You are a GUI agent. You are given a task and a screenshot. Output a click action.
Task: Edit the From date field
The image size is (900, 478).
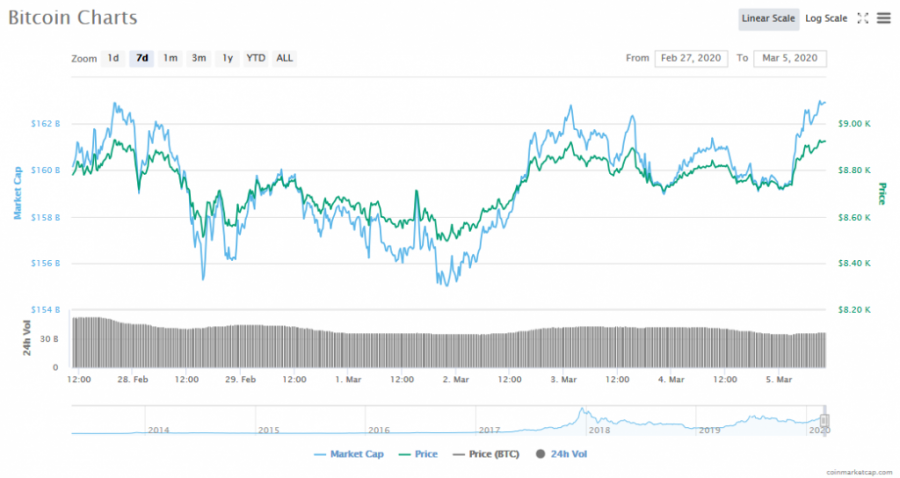(691, 58)
